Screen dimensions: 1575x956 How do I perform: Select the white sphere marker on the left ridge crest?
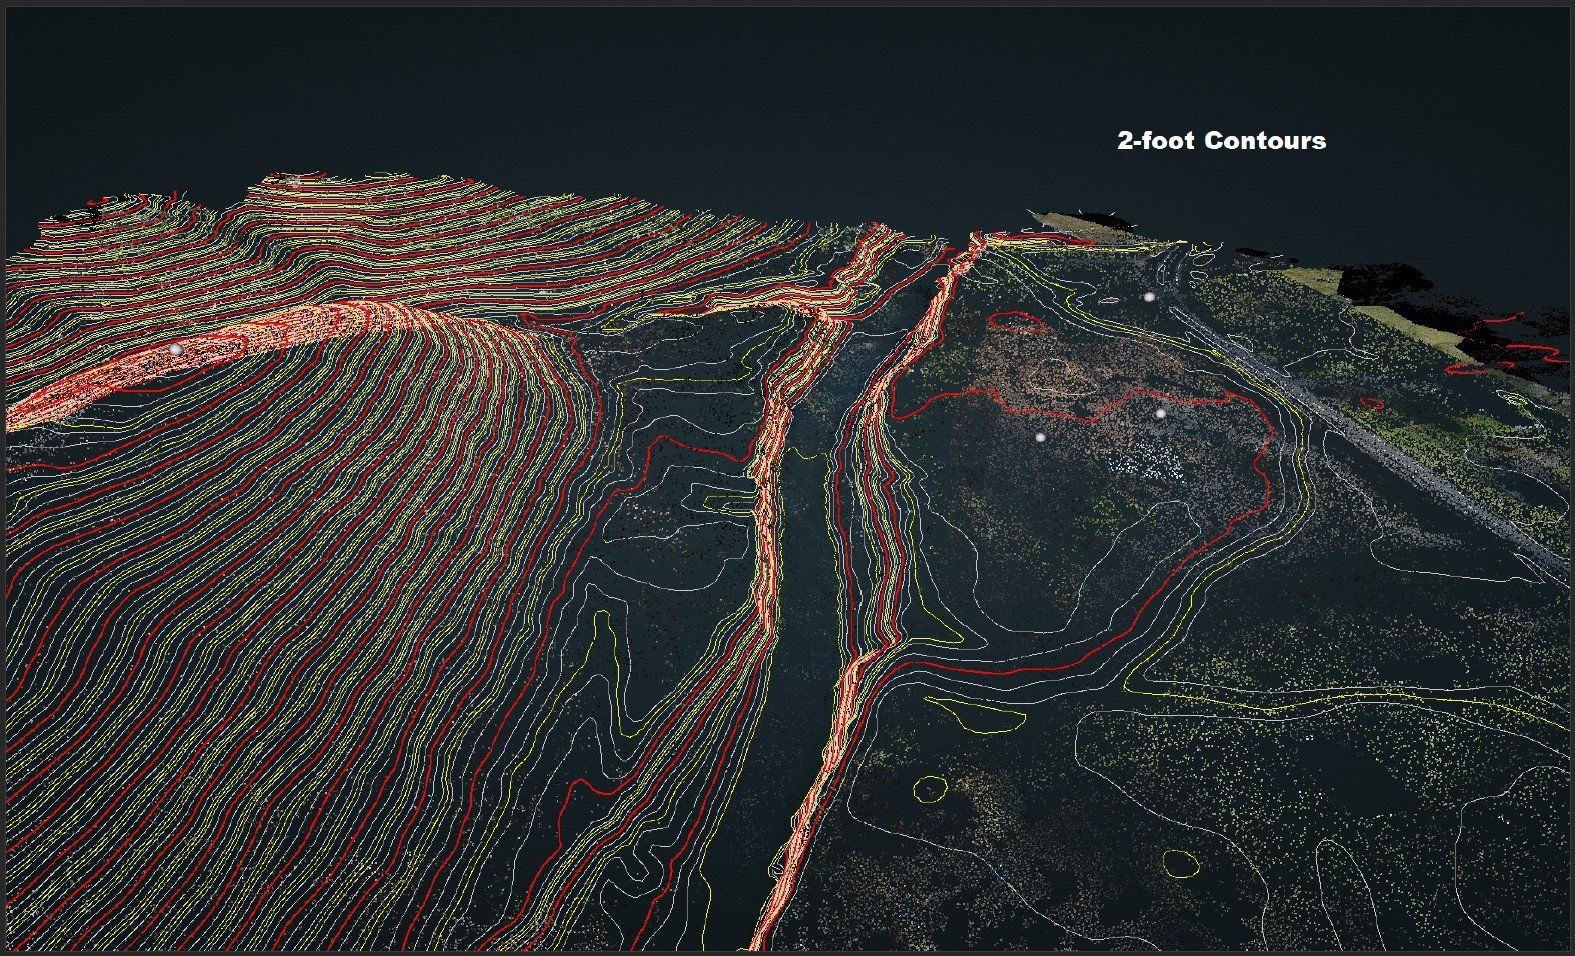175,349
